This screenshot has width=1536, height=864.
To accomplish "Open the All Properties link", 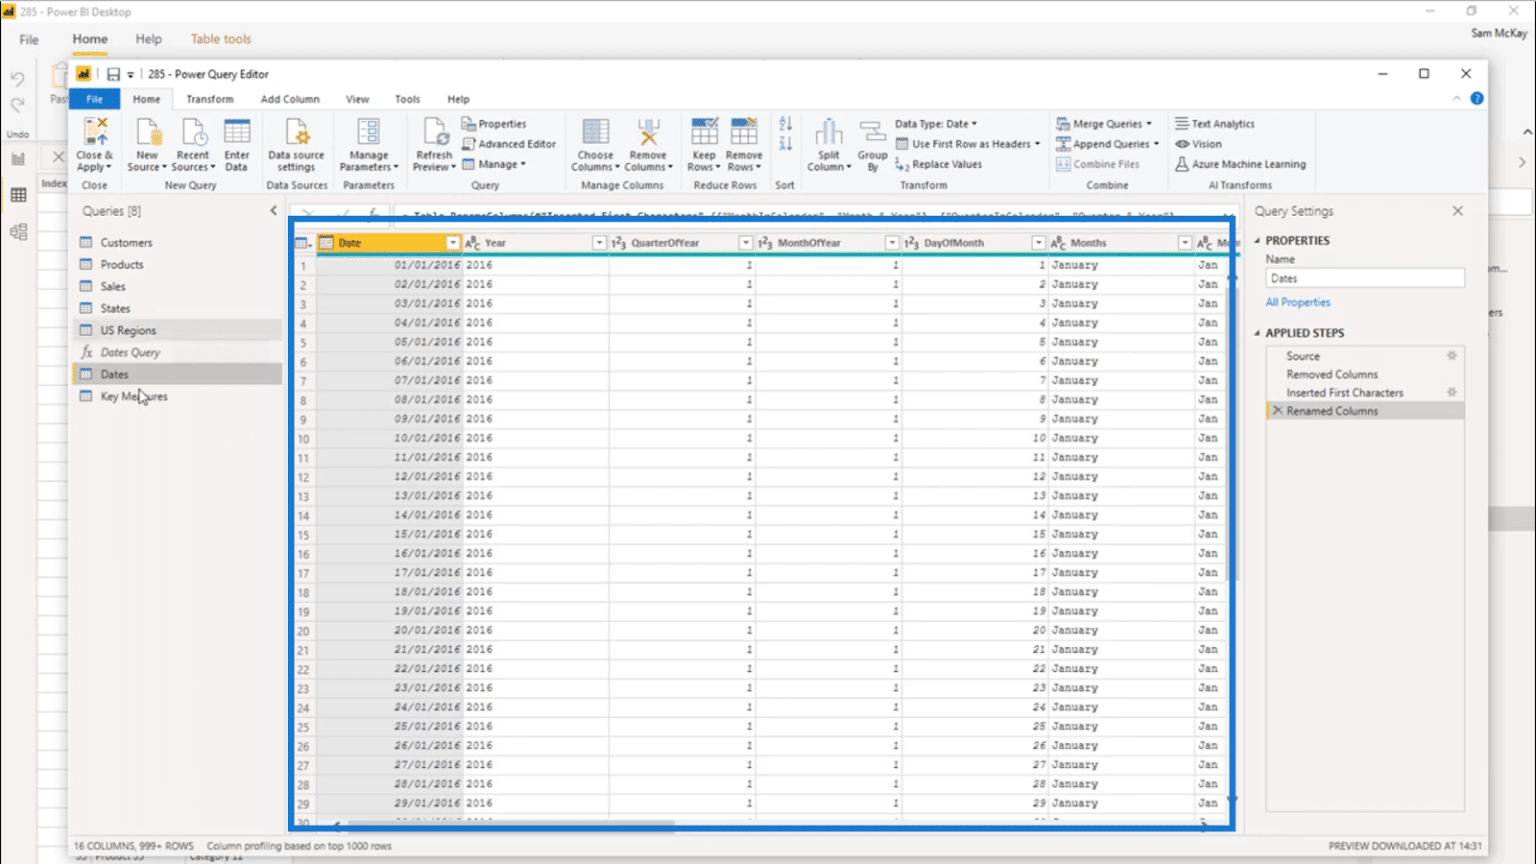I will tap(1298, 302).
